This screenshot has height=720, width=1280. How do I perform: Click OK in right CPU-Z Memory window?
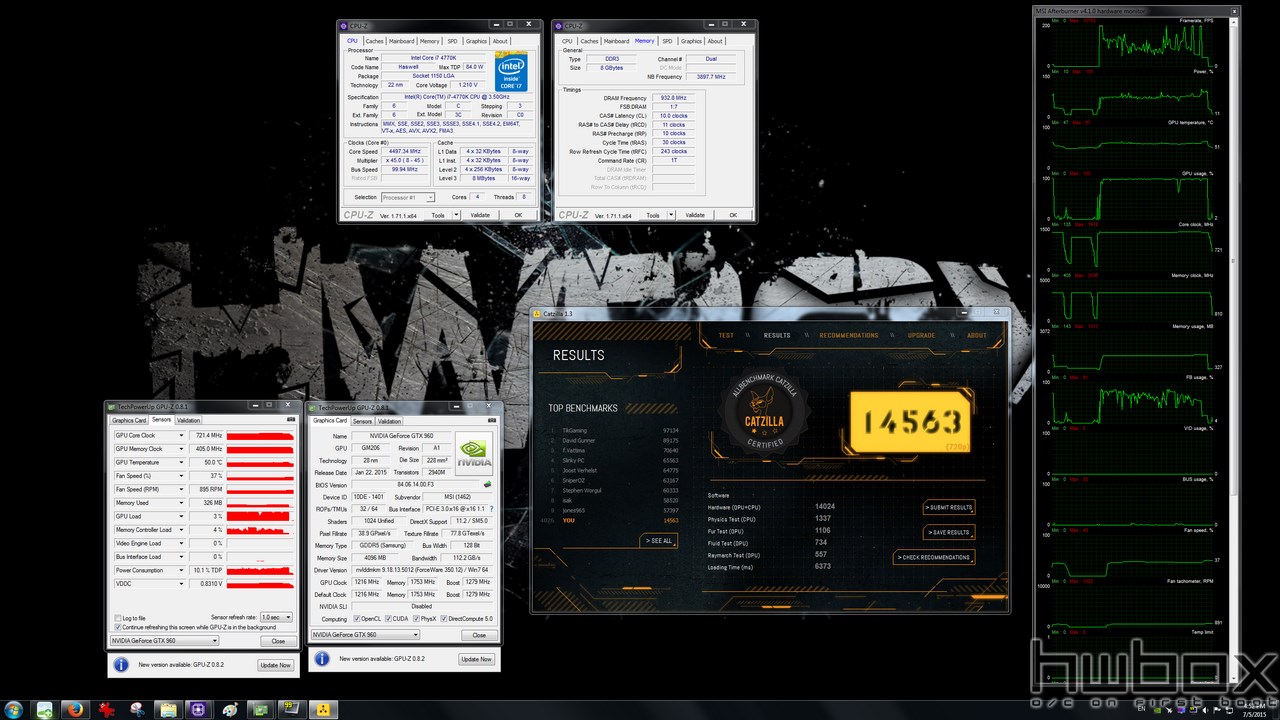(x=733, y=215)
